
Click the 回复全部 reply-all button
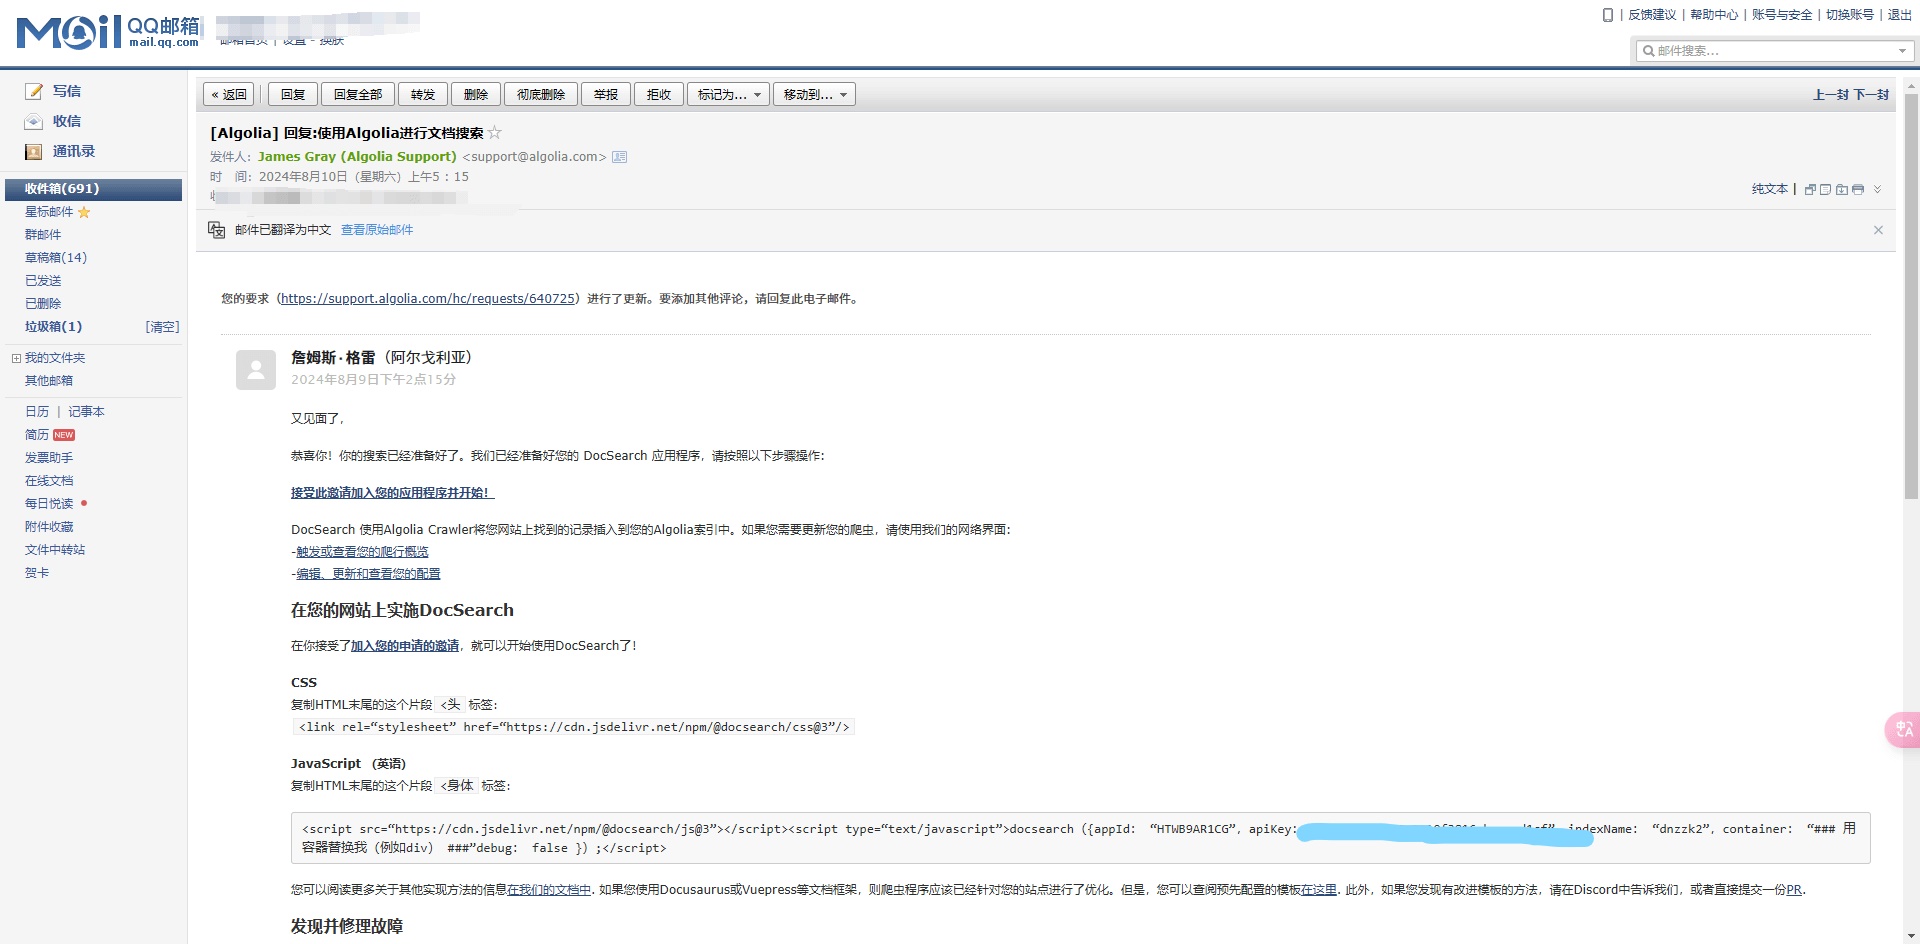[x=358, y=95]
